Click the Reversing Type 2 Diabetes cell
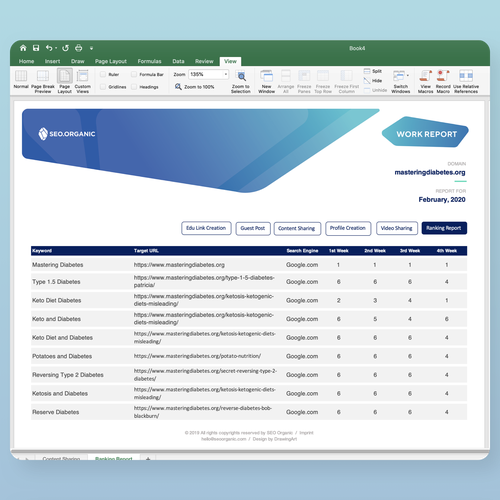The width and height of the screenshot is (500, 500). coord(68,375)
